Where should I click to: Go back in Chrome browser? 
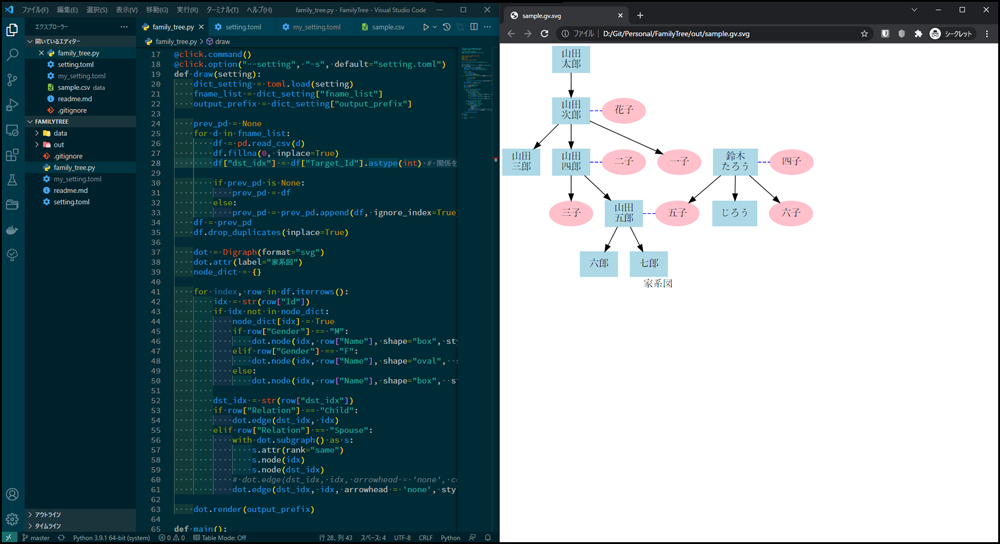tap(511, 34)
